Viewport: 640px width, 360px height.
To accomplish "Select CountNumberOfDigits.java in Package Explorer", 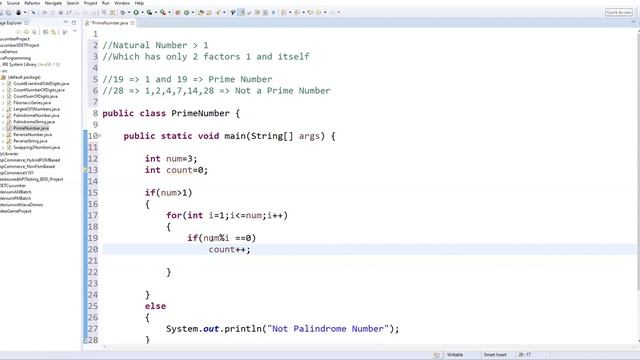I will click(x=39, y=90).
